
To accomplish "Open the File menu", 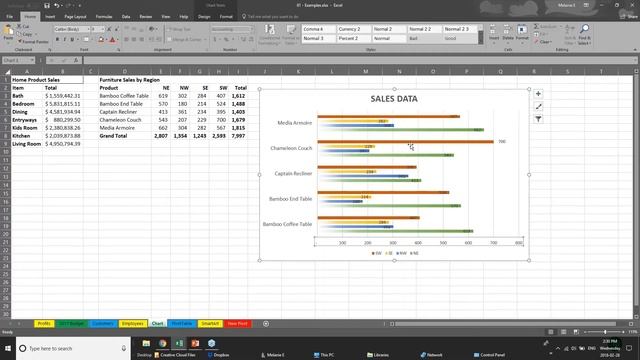I will pyautogui.click(x=9, y=17).
